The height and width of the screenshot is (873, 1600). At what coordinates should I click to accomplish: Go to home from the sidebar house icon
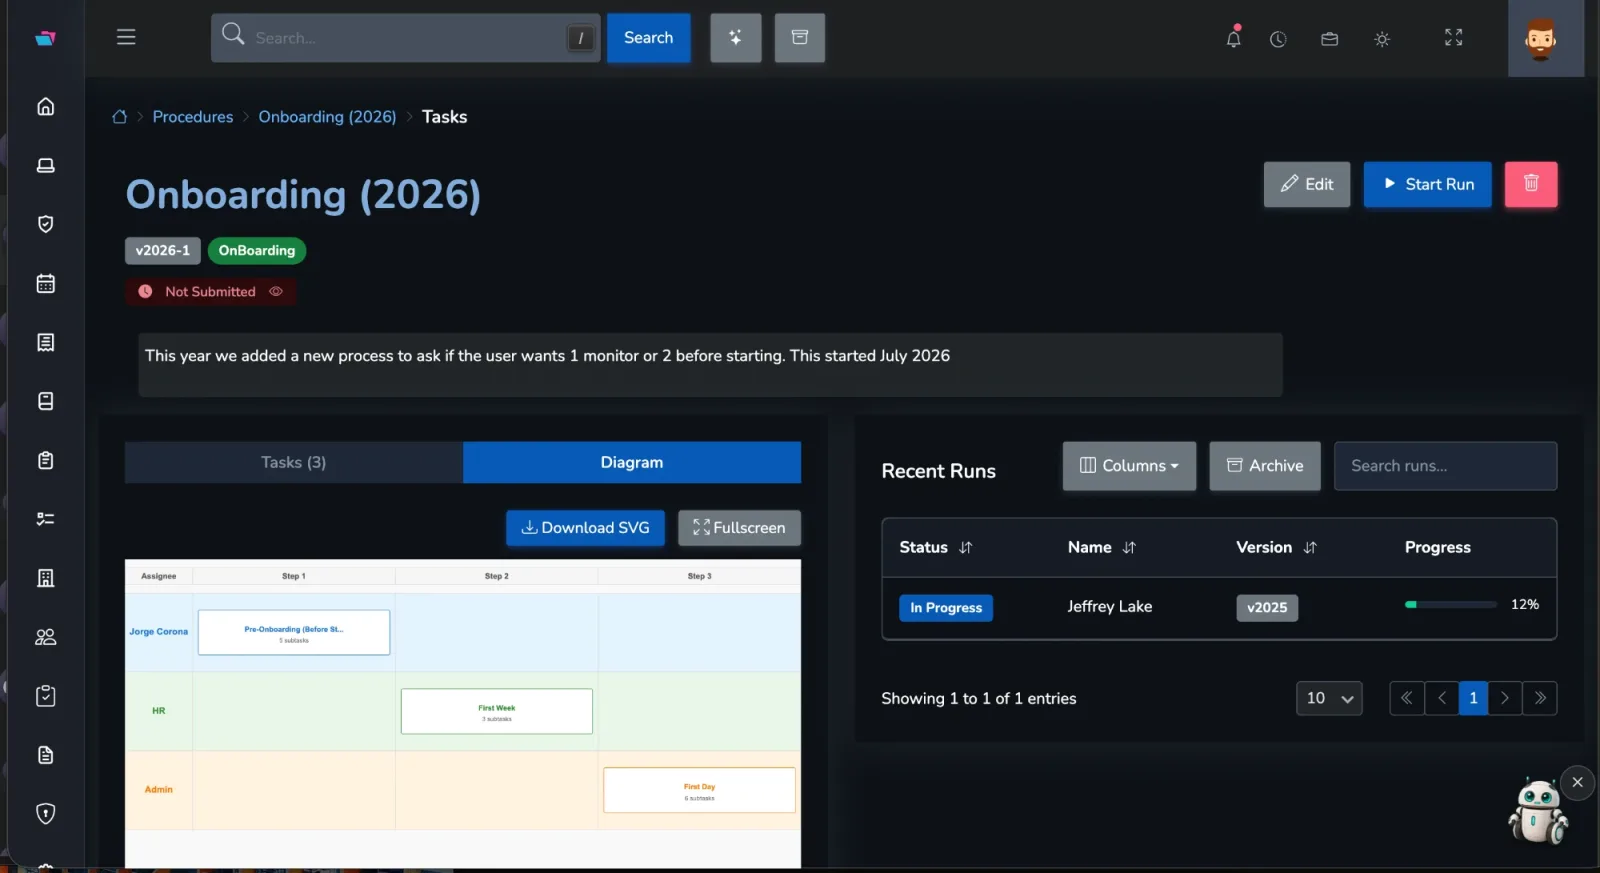tap(46, 106)
